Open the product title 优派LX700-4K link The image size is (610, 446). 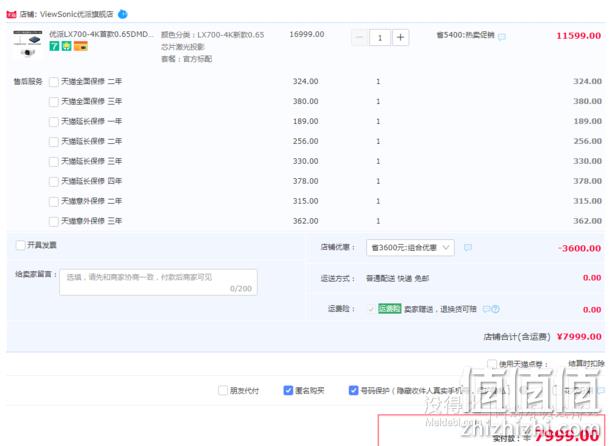point(101,34)
